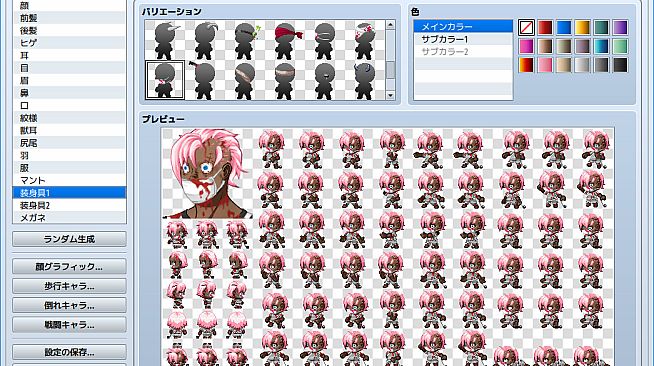The width and height of the screenshot is (654, 366).
Task: Choose 目 in the parts list
Action: click(69, 68)
